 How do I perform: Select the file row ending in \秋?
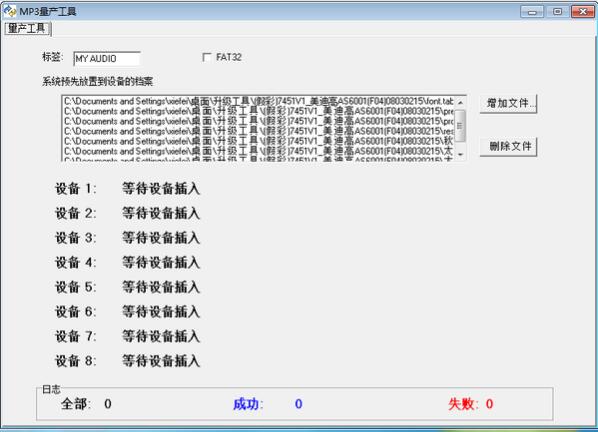pyautogui.click(x=259, y=141)
